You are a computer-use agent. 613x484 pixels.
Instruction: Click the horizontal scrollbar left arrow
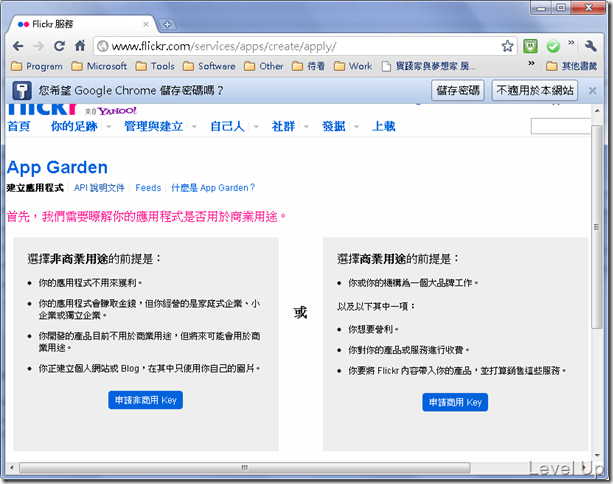[12, 467]
